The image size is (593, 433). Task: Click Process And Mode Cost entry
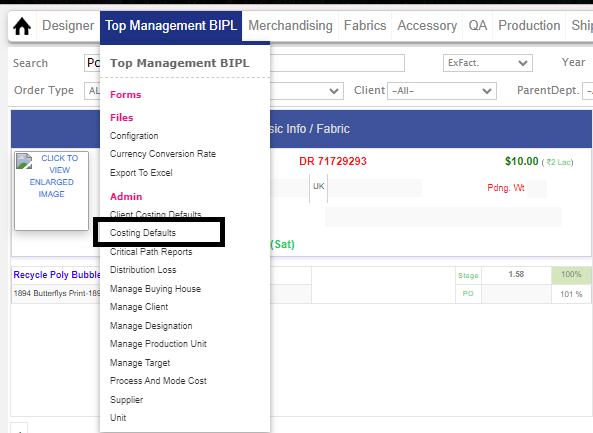point(158,381)
